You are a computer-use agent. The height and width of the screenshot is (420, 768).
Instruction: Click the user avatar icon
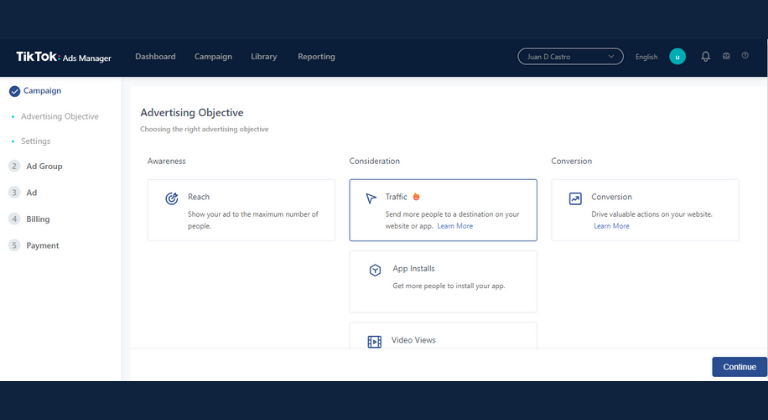[x=677, y=56]
